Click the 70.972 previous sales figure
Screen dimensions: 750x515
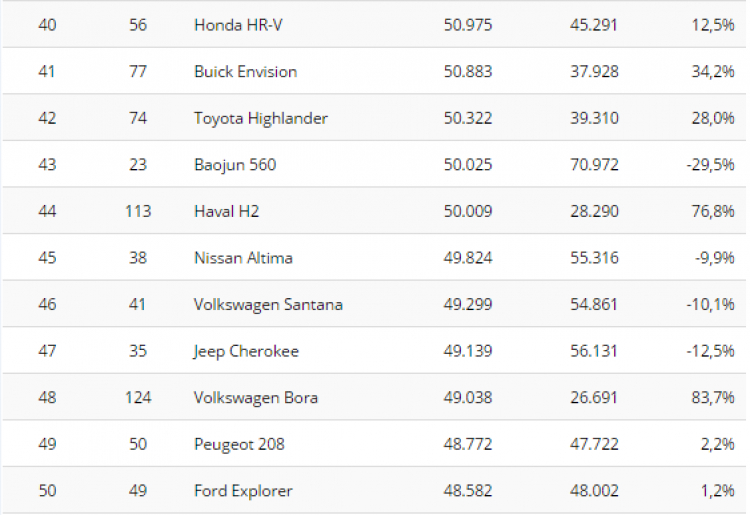[594, 164]
